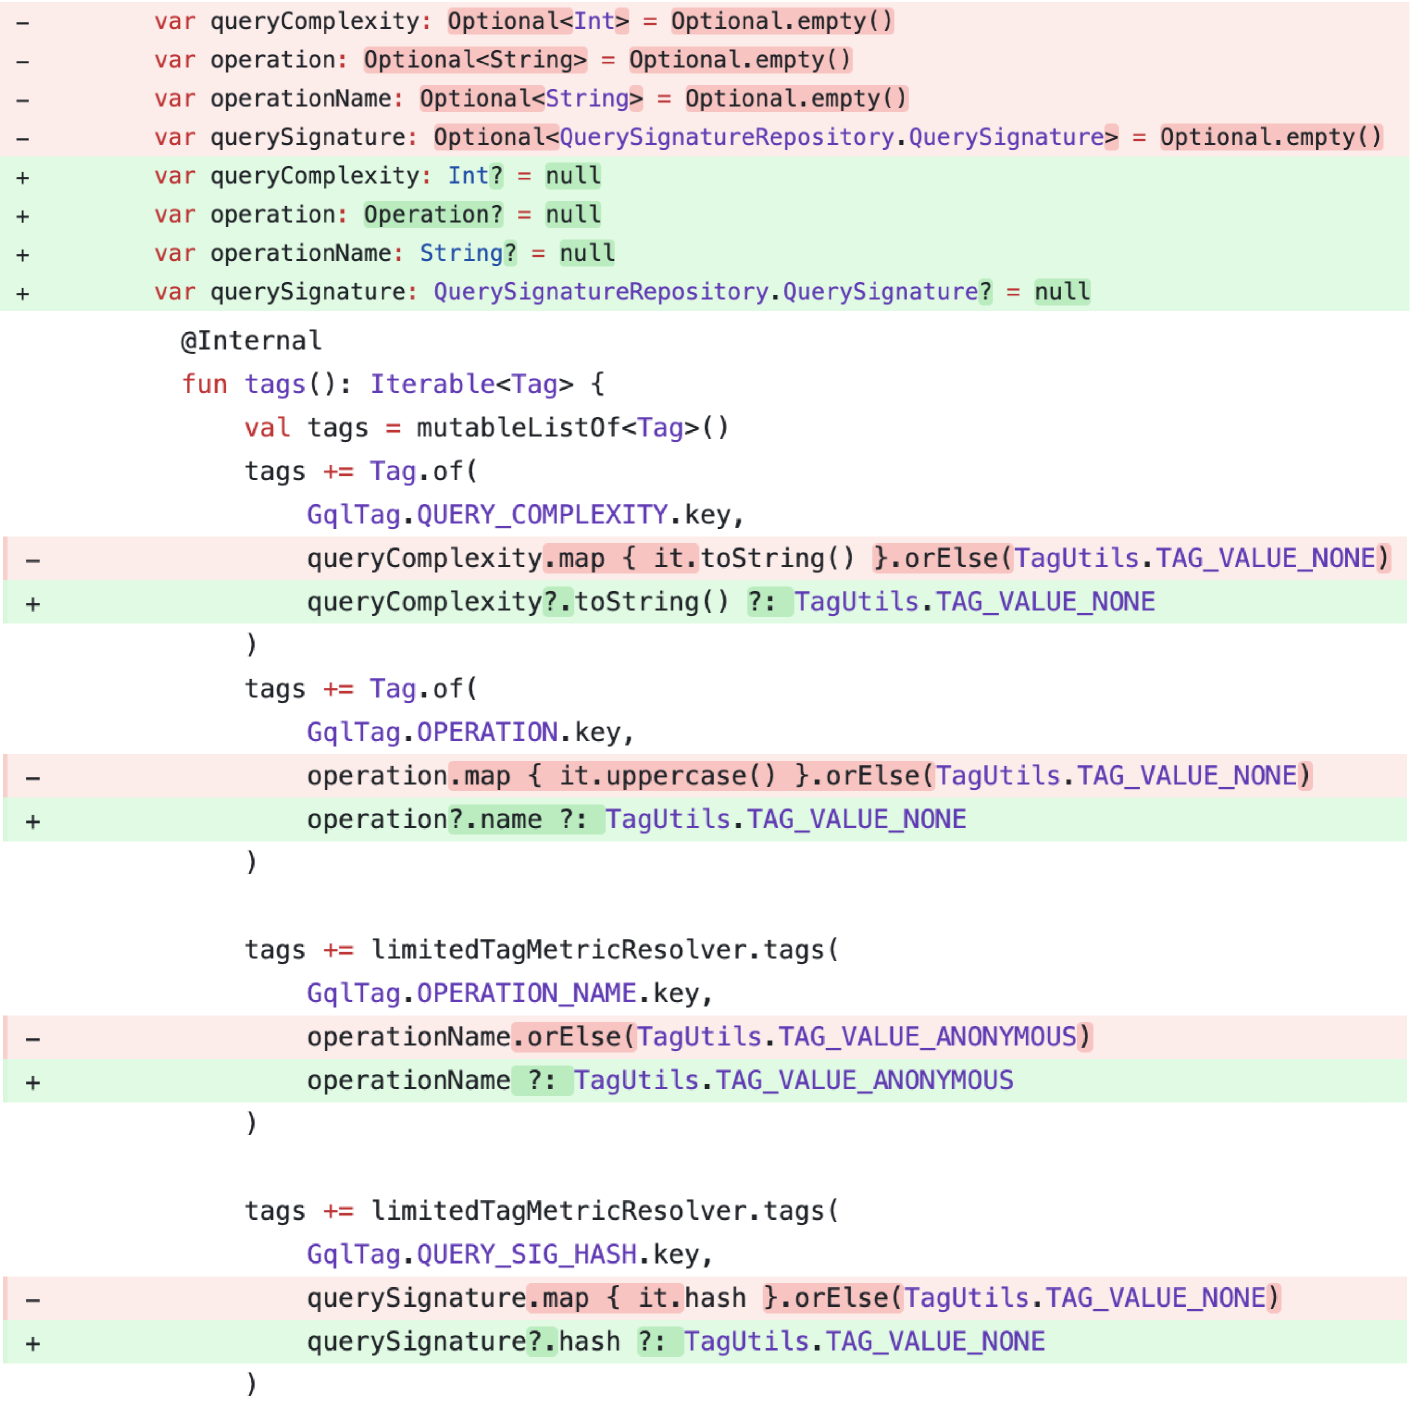
Task: Select added line 'operation?.name ?: TagUtils.TAG_VALUE_NONE'
Action: (x=705, y=820)
